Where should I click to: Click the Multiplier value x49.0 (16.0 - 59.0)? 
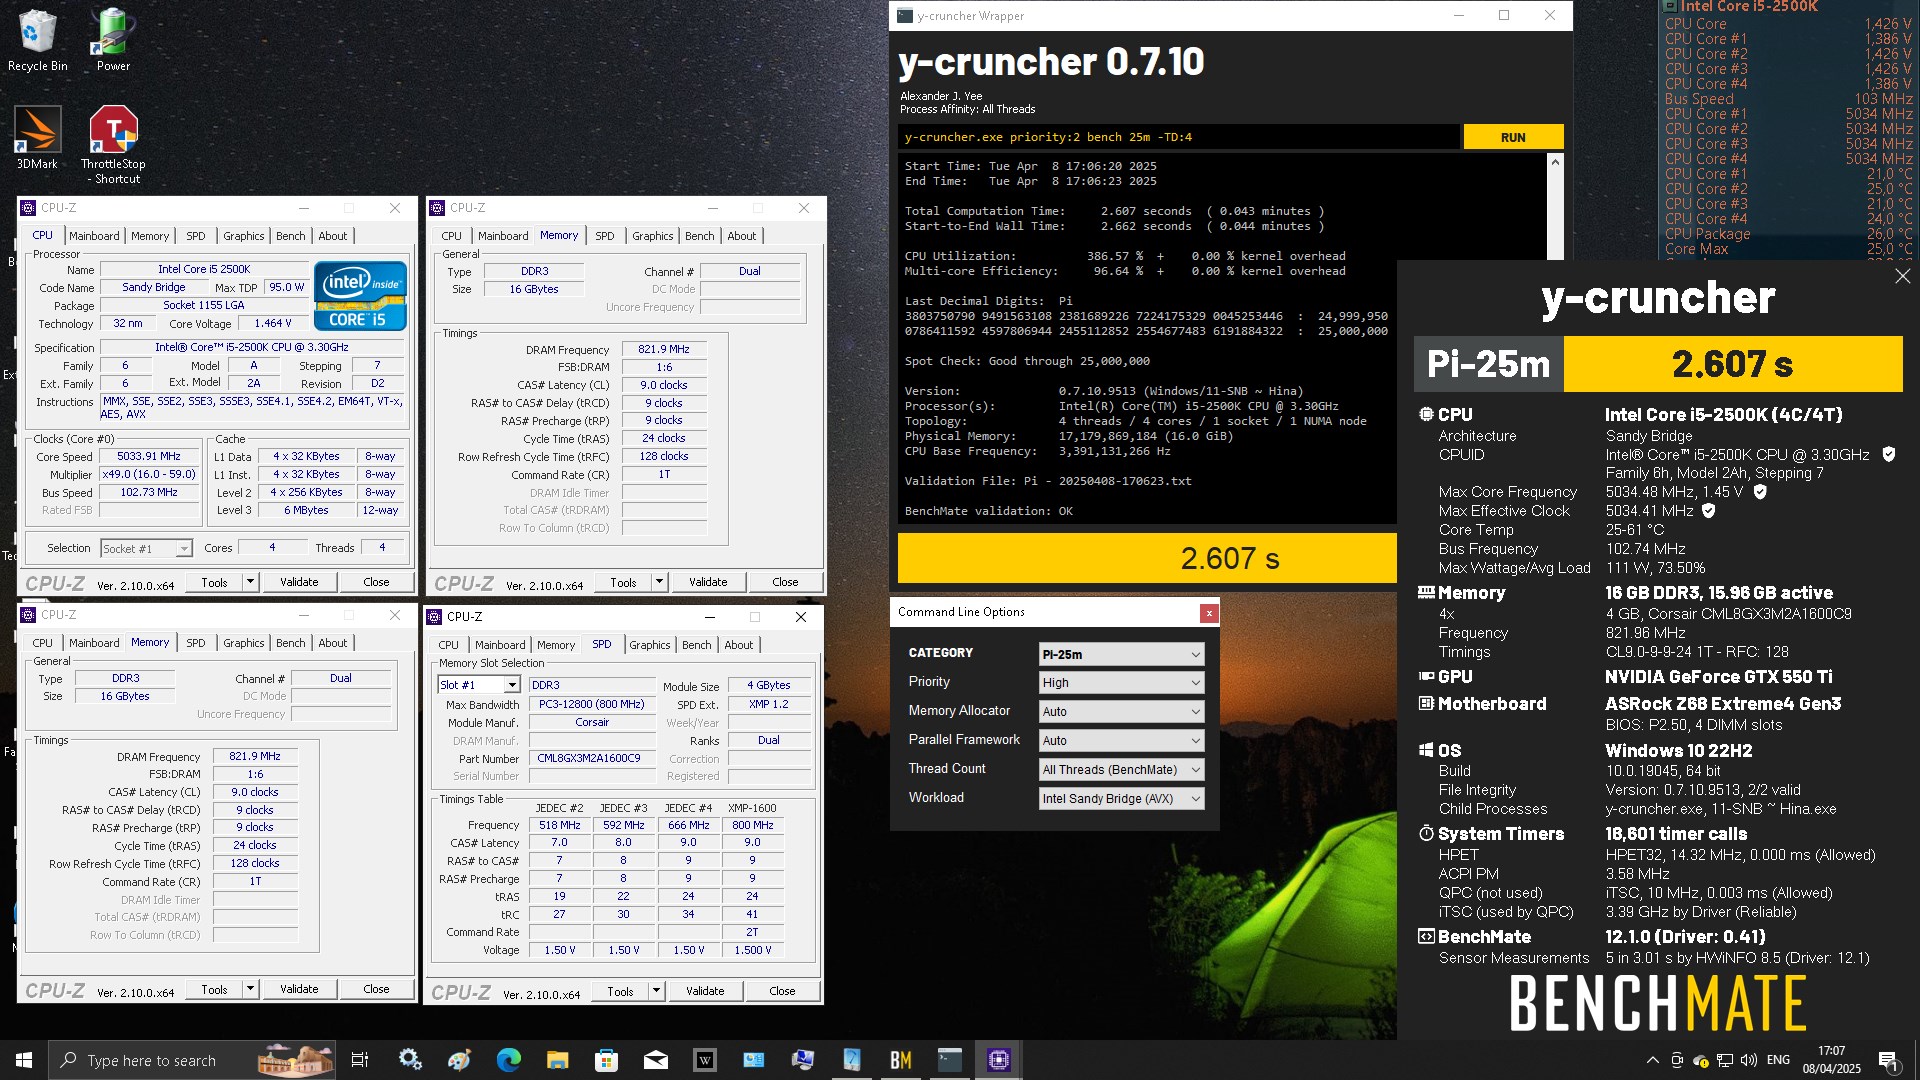[x=149, y=474]
